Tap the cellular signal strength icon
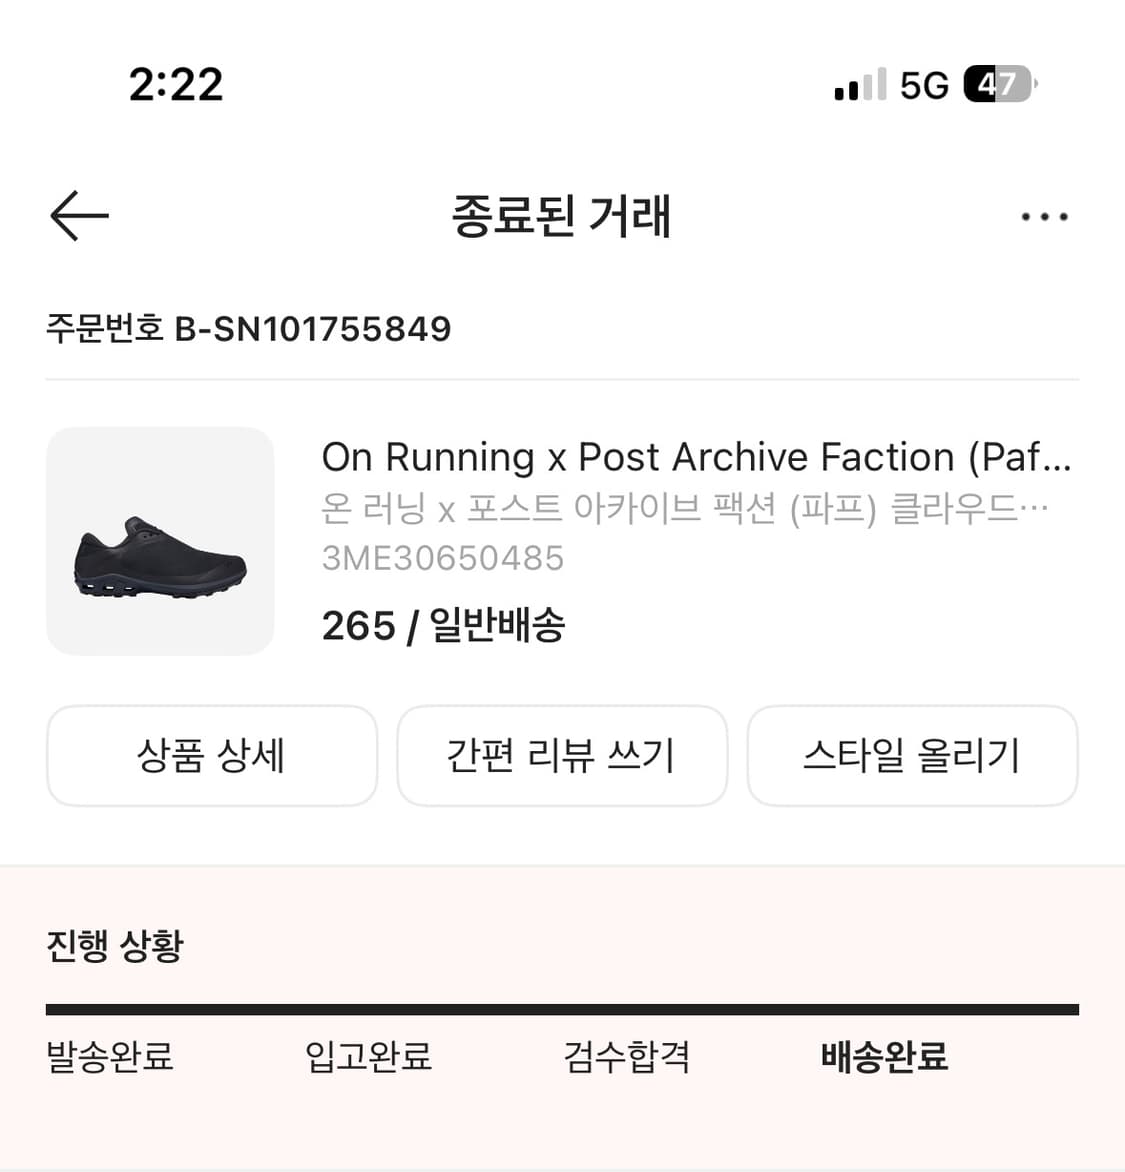Viewport: 1125px width, 1172px height. [x=860, y=85]
